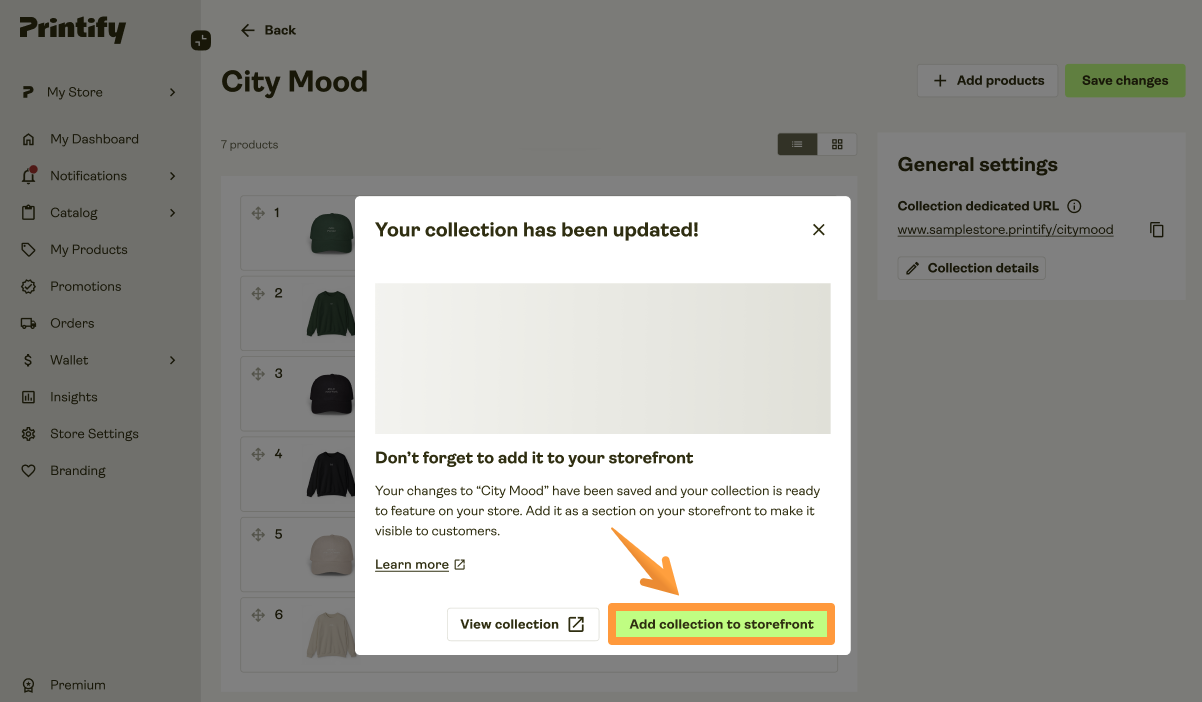
Task: Copy the collection dedicated URL
Action: click(1157, 229)
